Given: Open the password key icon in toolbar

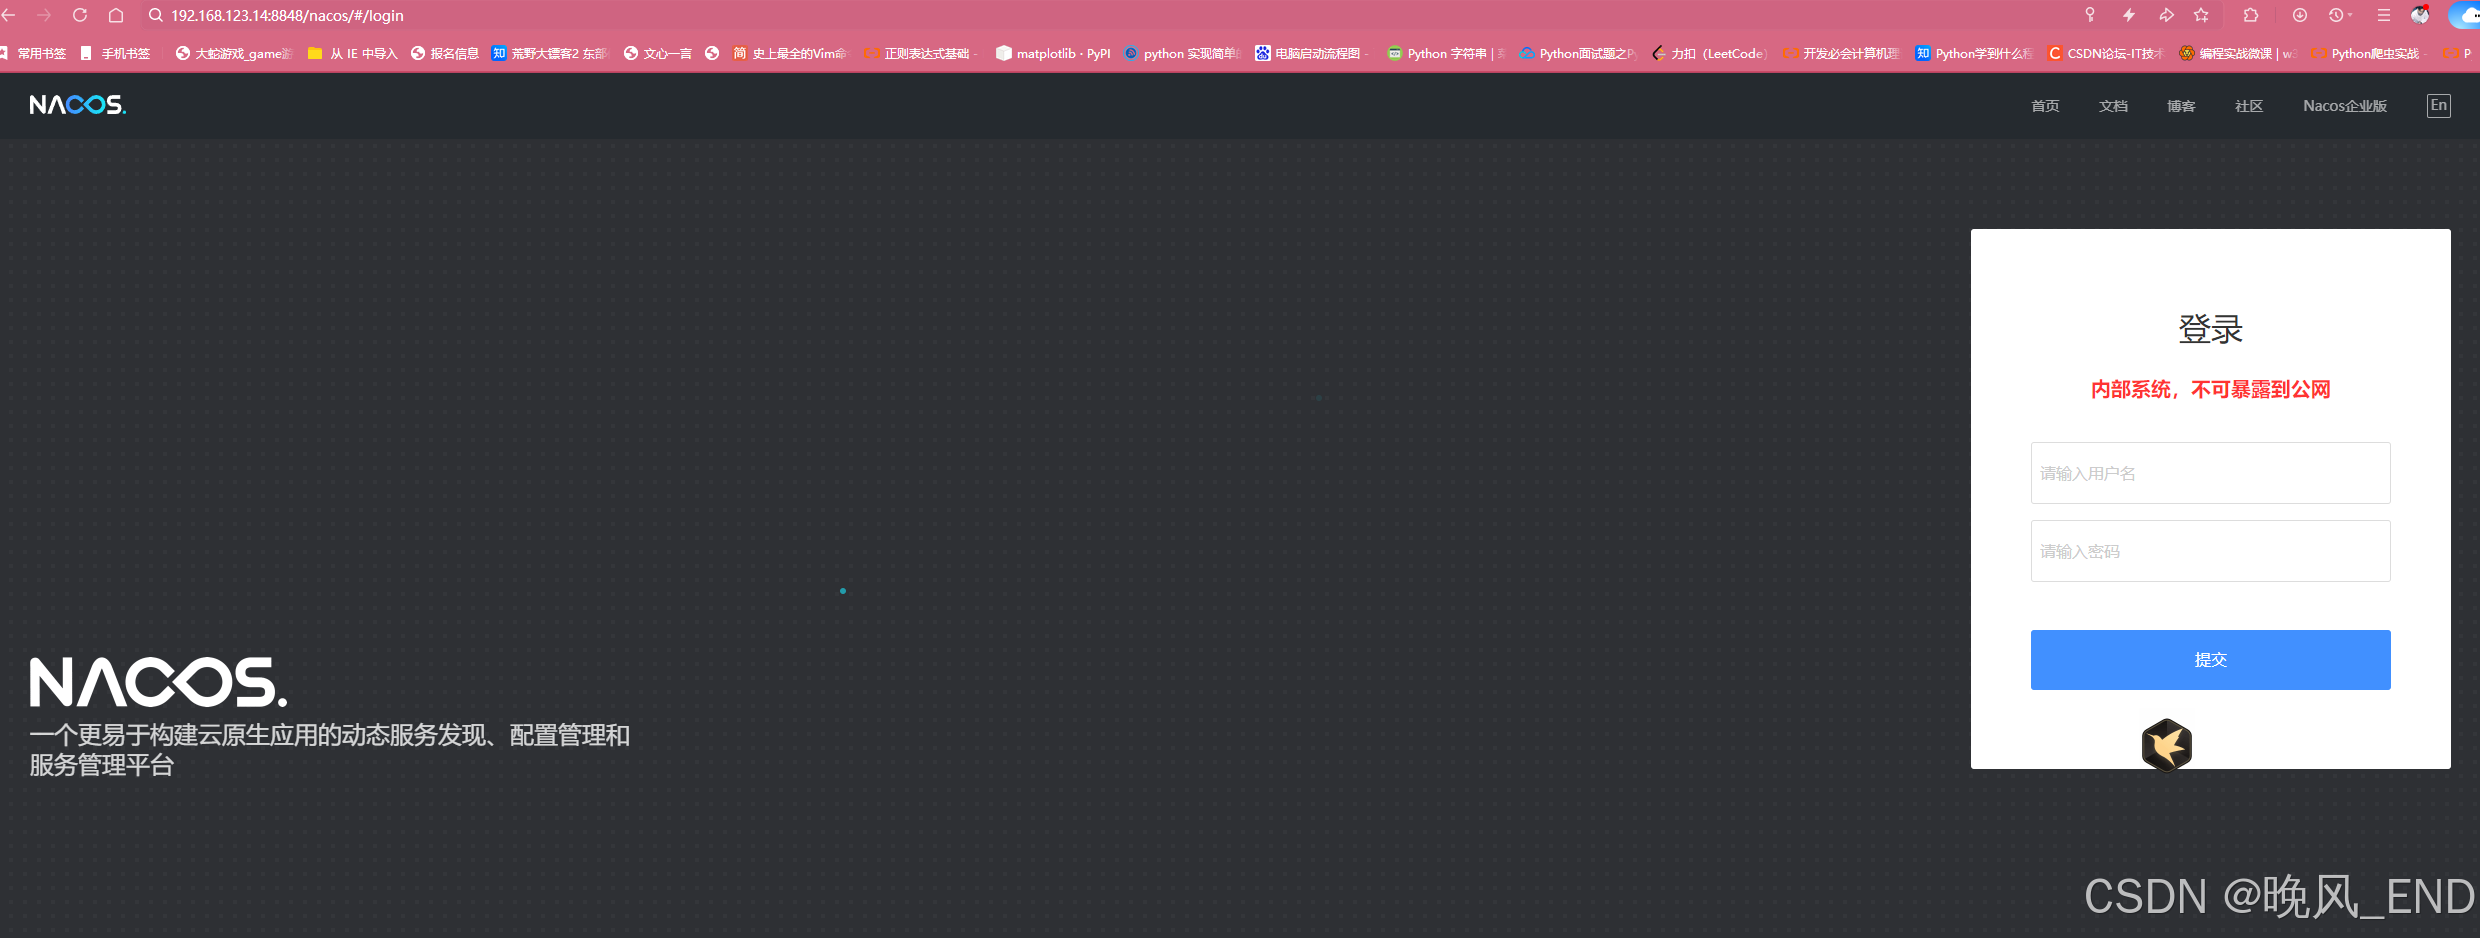Looking at the screenshot, I should 2089,15.
